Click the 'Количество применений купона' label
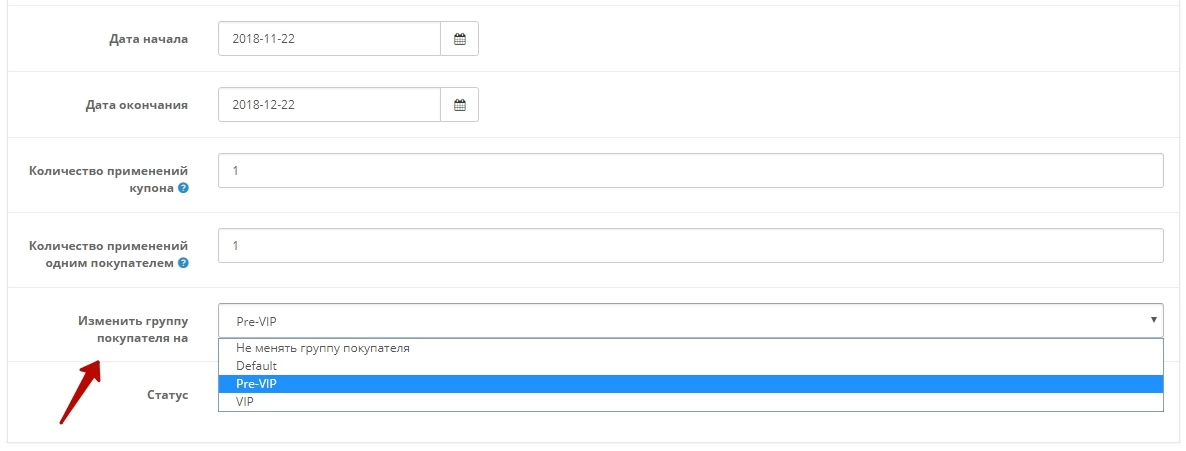Viewport: 1186px width, 451px height. click(109, 179)
